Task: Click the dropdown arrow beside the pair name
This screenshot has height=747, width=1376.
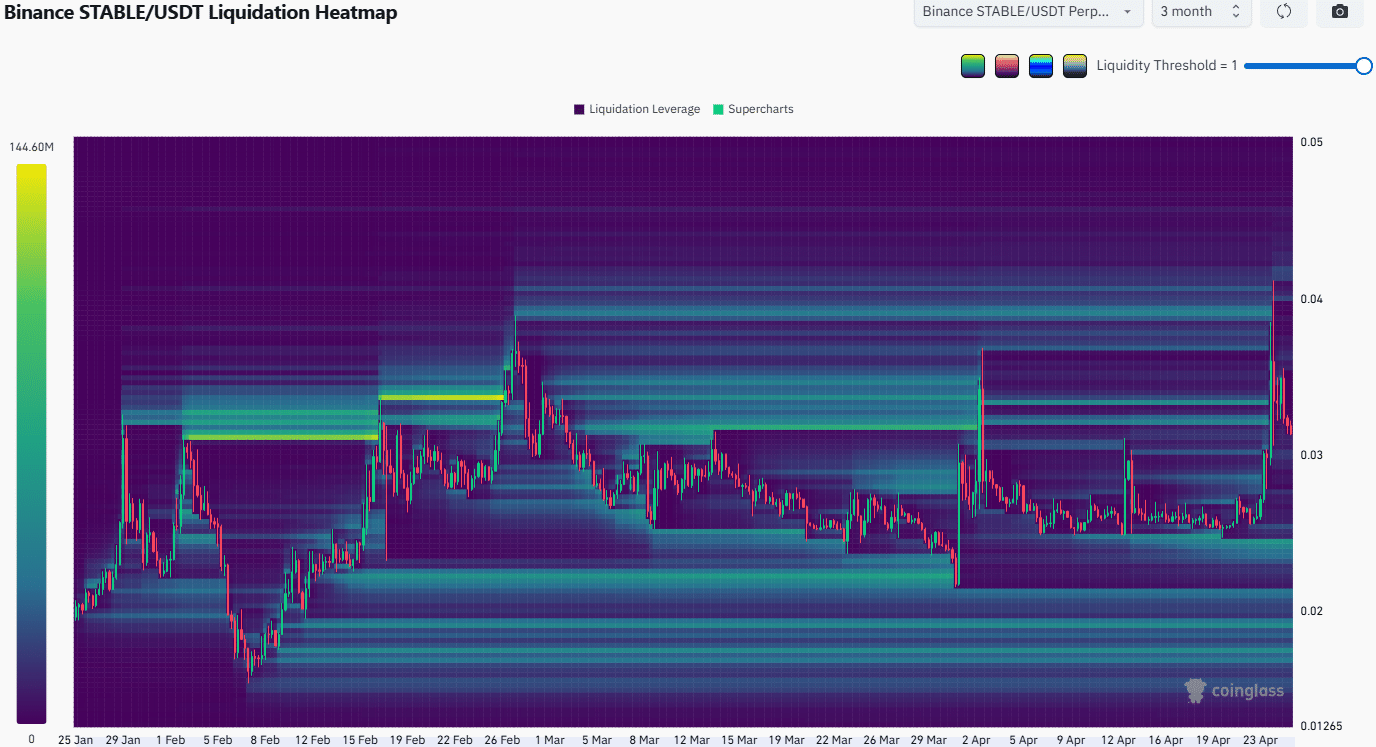Action: (1127, 12)
